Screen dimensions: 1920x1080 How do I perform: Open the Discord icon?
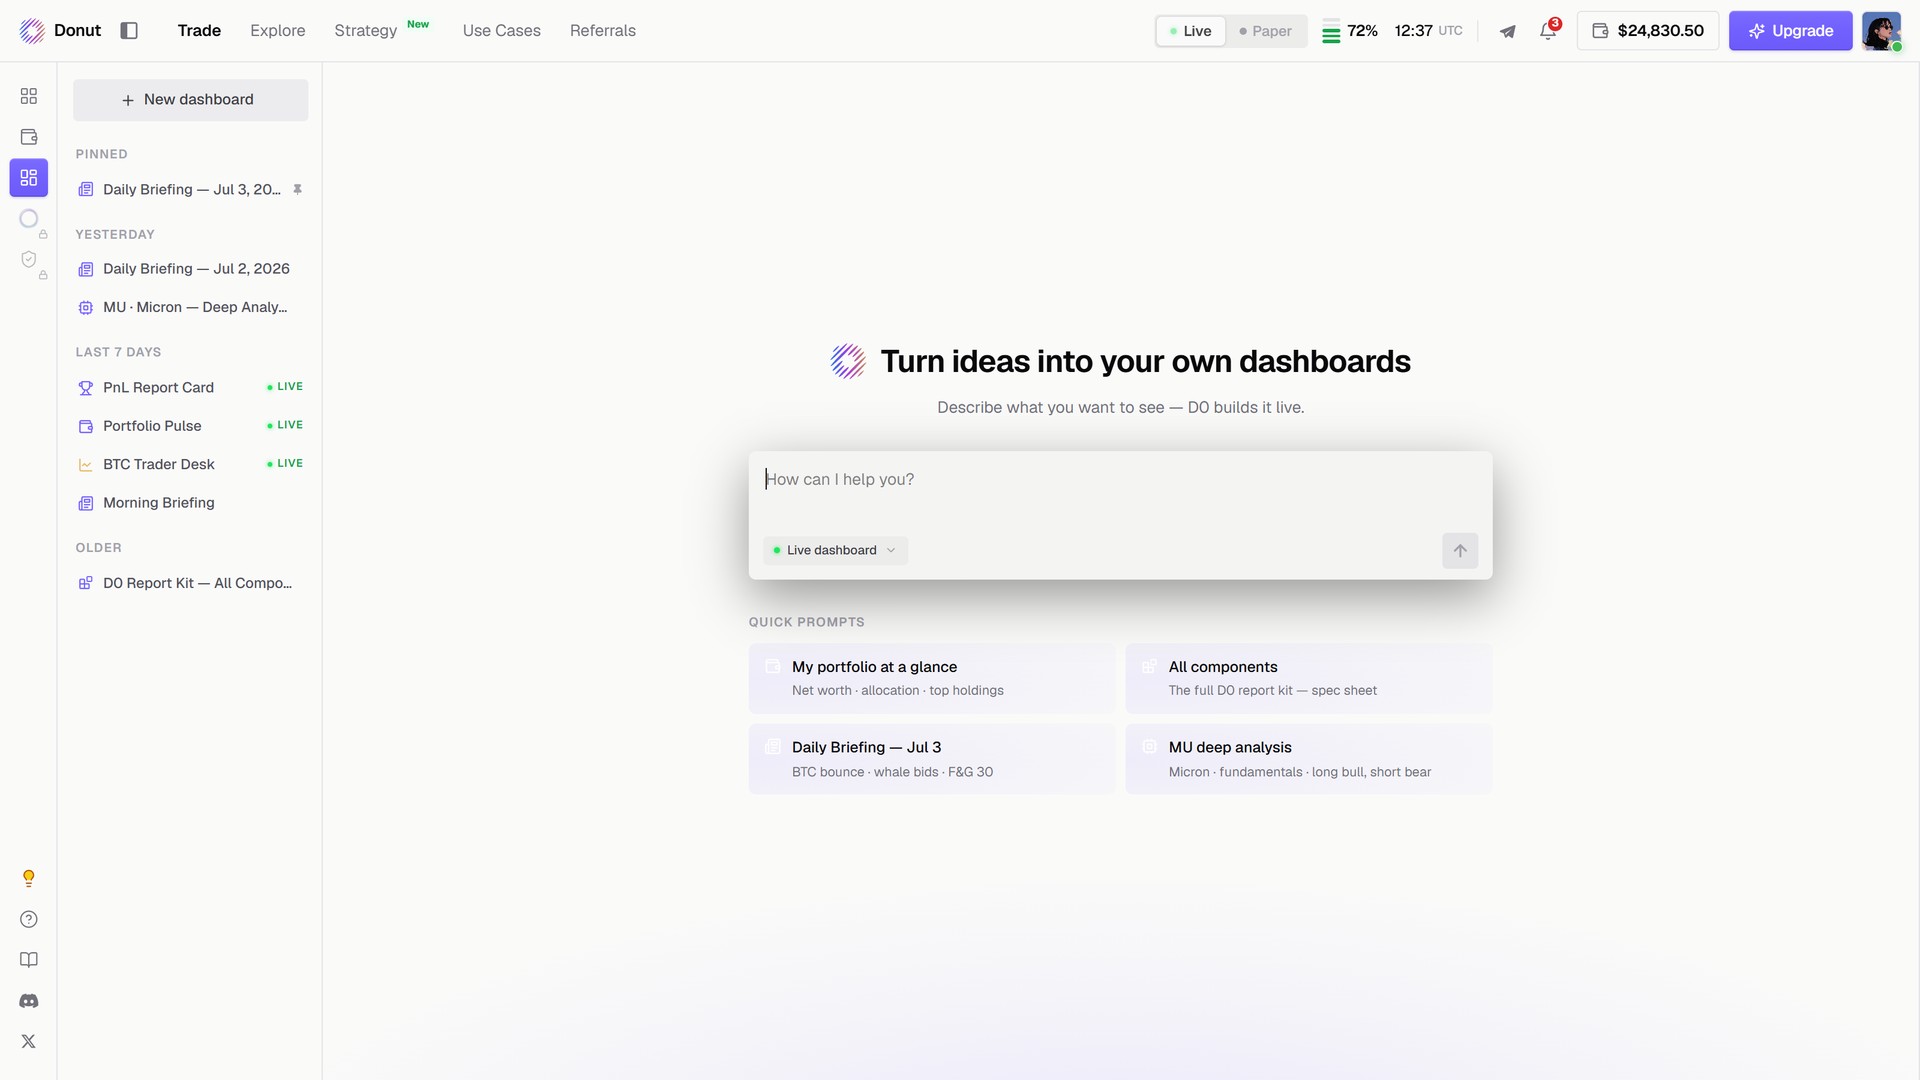click(29, 1001)
